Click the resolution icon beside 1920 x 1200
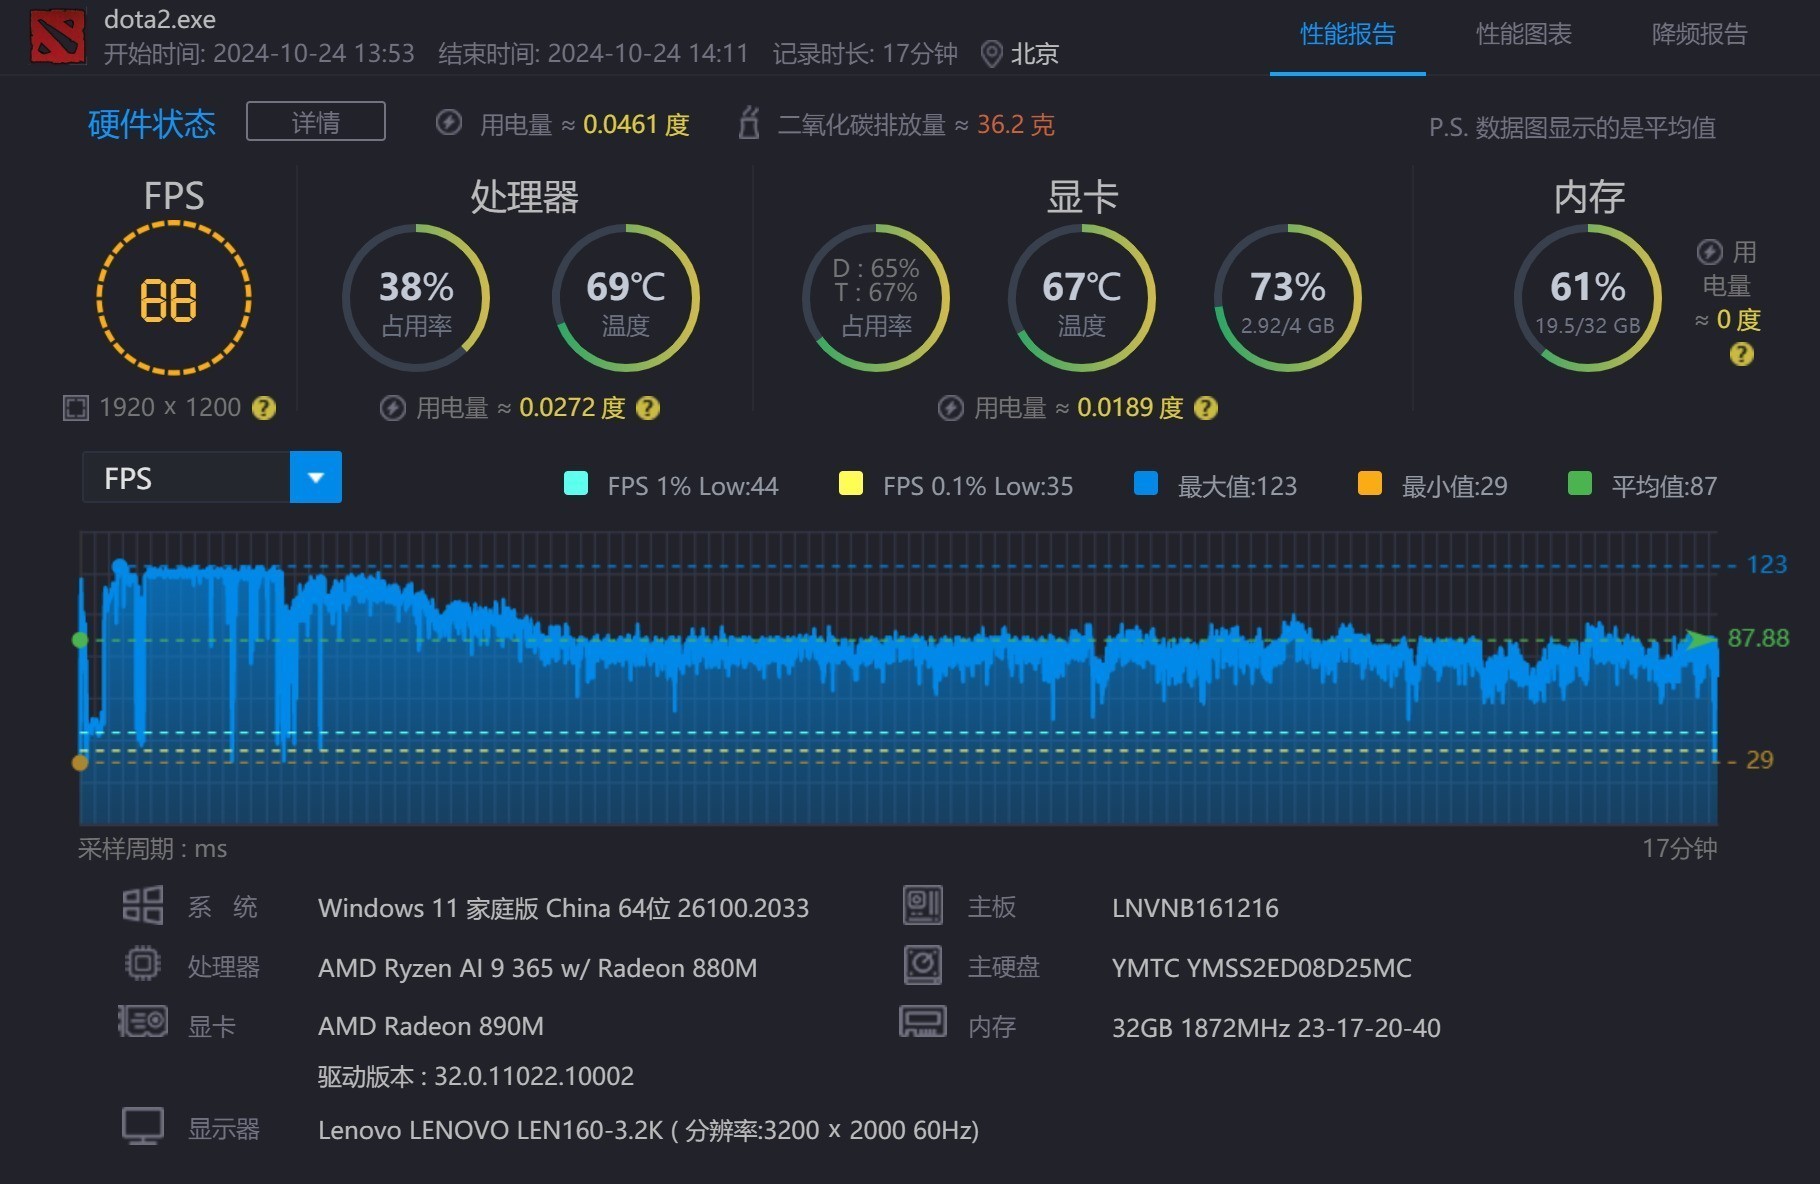 [76, 408]
